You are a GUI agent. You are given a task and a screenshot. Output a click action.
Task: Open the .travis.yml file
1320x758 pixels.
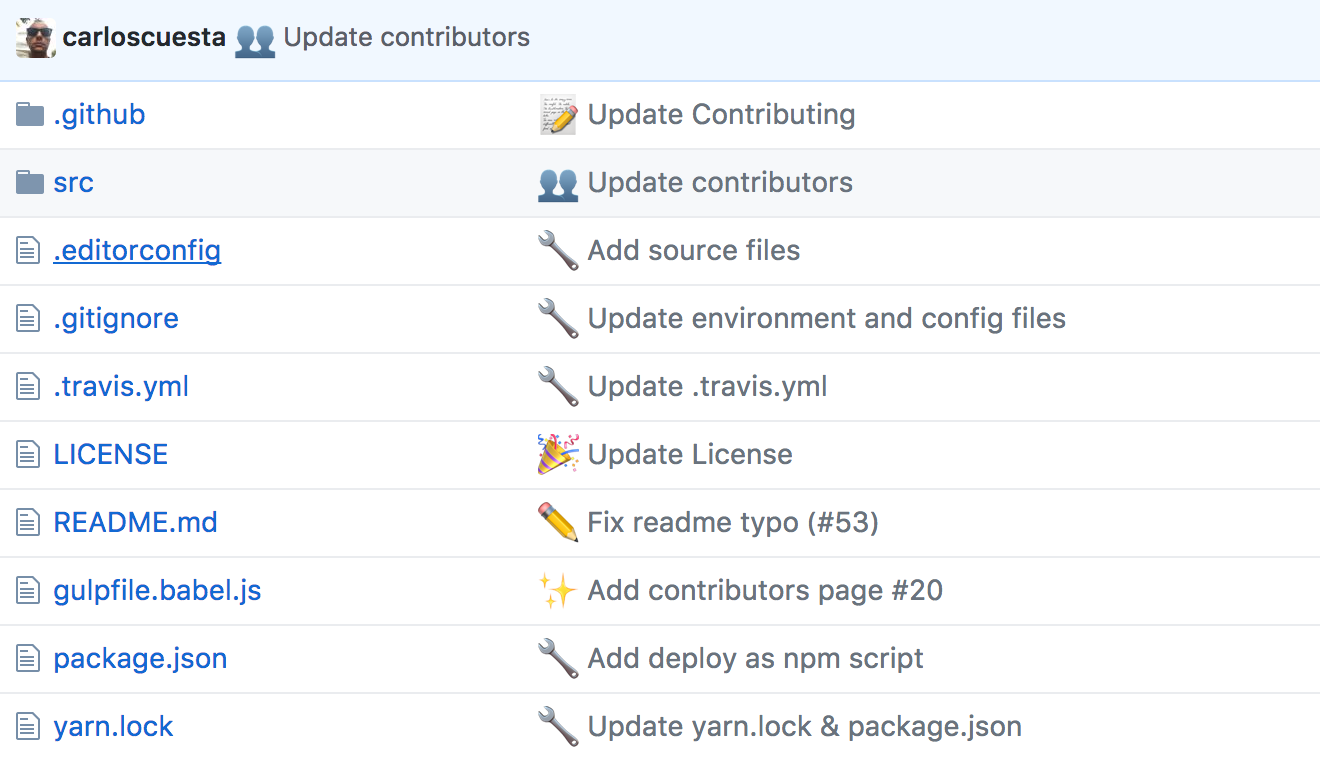120,386
